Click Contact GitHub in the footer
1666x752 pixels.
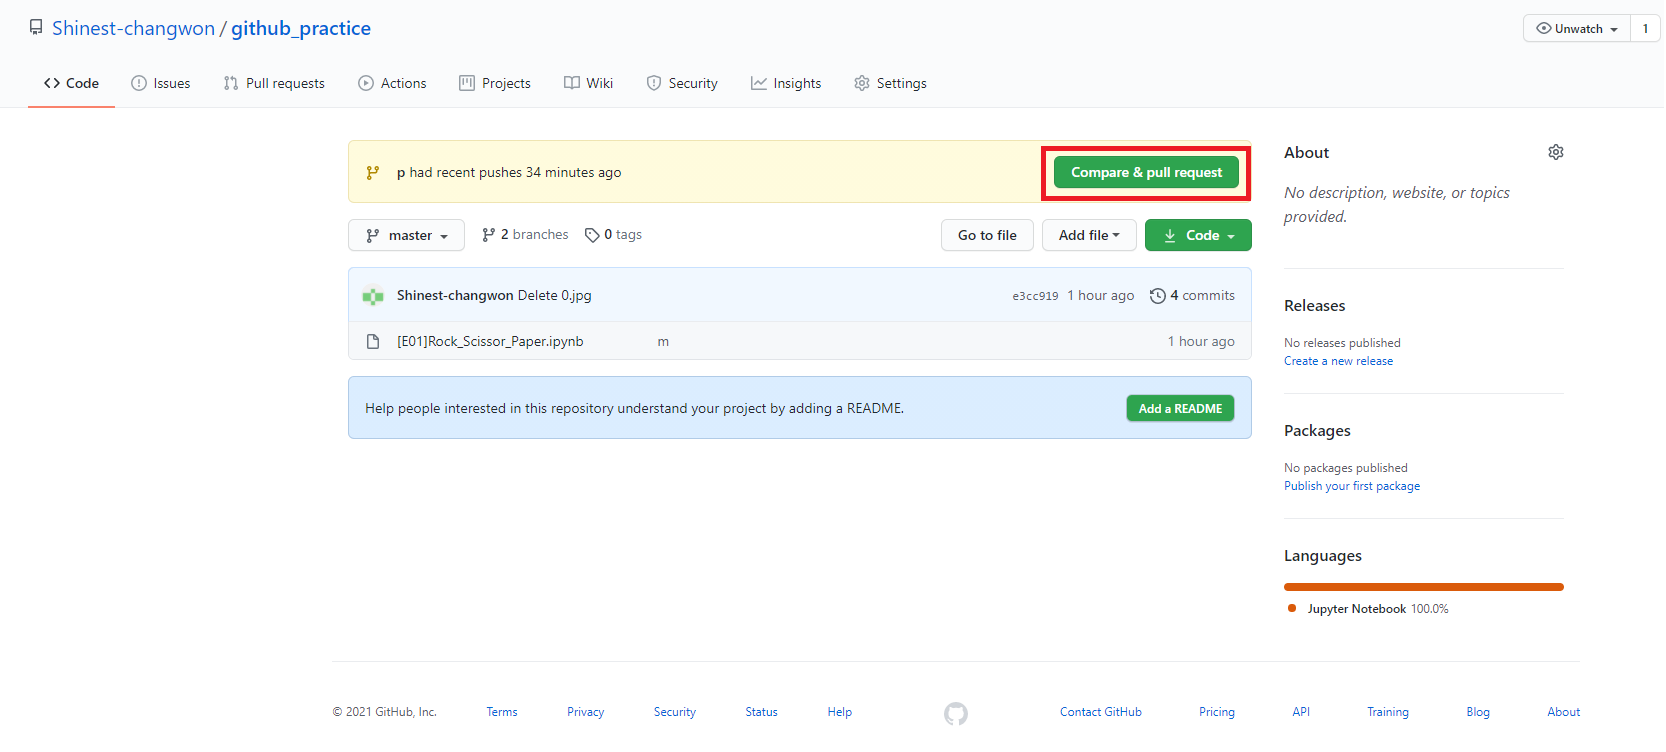[x=1100, y=712]
